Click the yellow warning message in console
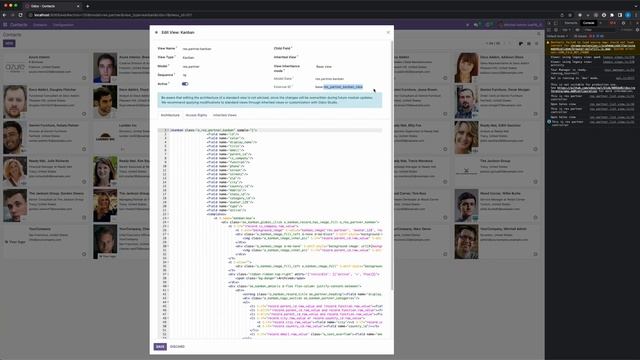The width and height of the screenshot is (640, 360). (593, 47)
